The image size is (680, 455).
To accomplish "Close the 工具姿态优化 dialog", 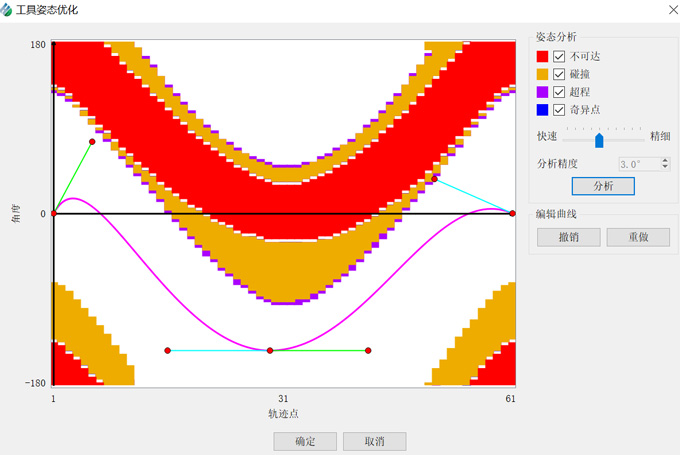I will [673, 10].
